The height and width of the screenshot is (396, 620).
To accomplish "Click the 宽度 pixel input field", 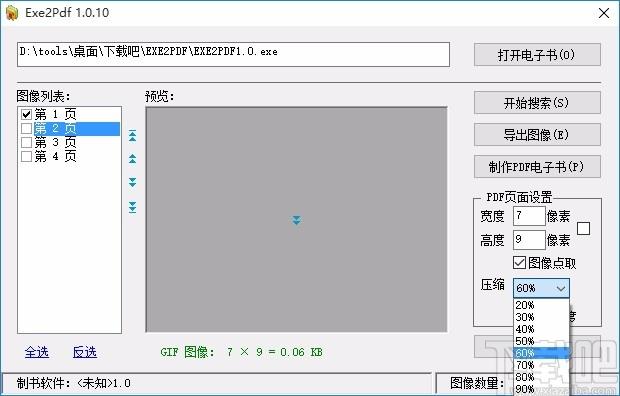I will [x=529, y=216].
